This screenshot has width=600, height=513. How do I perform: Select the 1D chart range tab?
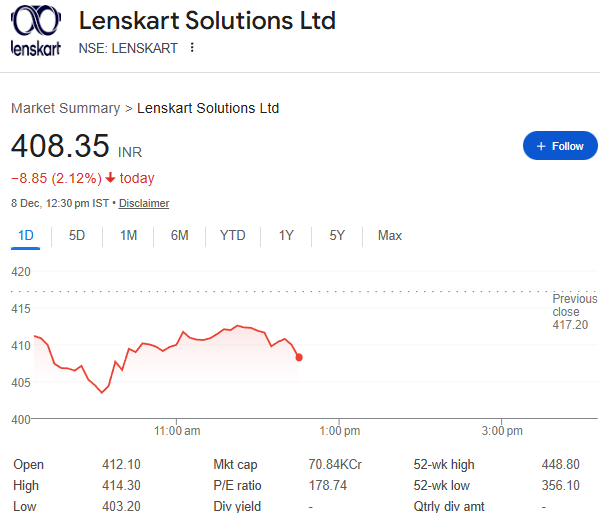tap(27, 236)
